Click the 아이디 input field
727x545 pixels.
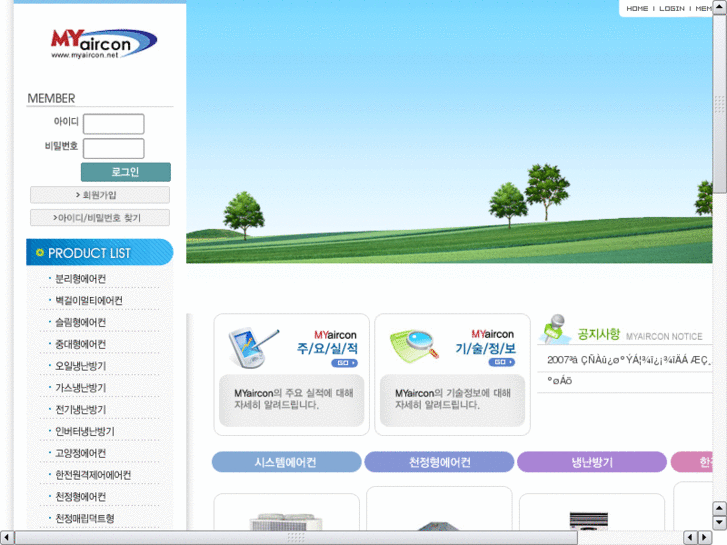pos(114,124)
